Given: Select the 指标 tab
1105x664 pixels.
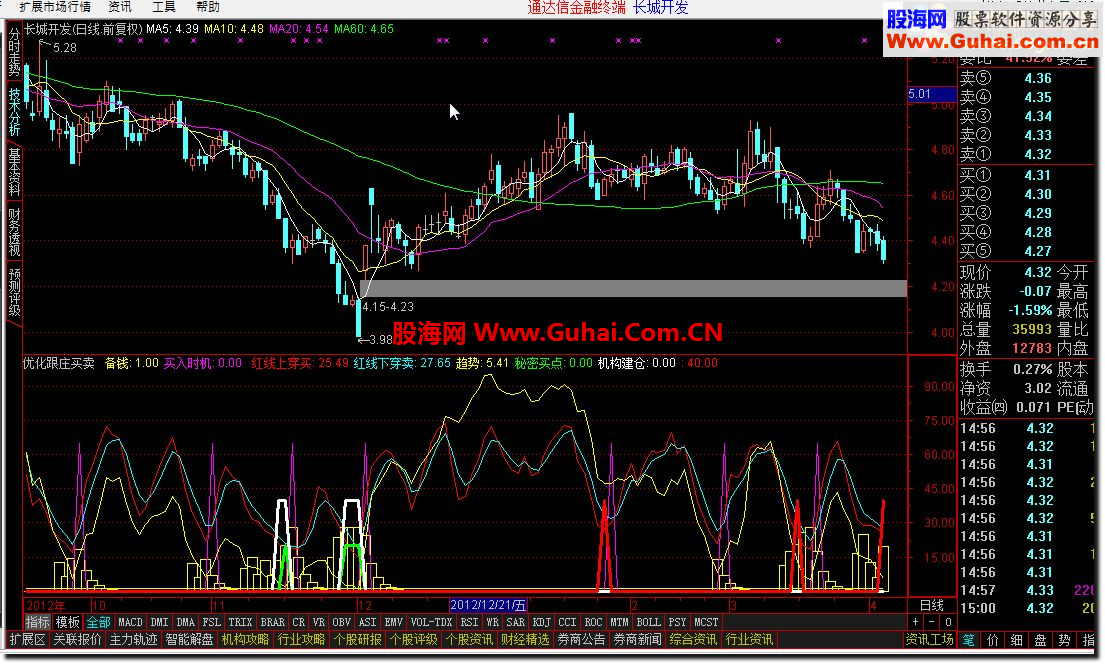Looking at the screenshot, I should tap(38, 622).
